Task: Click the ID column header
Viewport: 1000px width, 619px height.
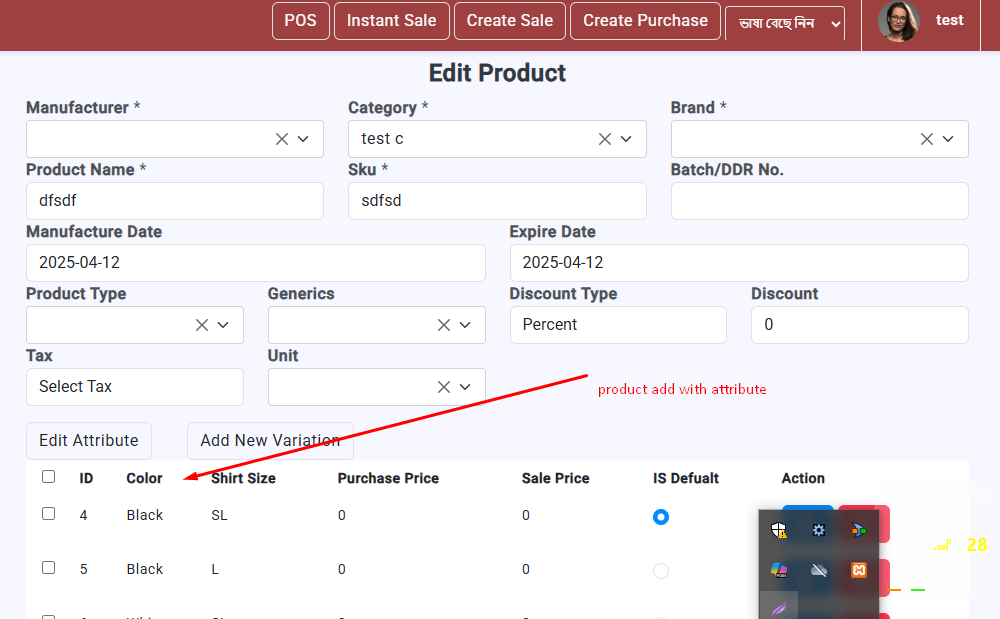Action: click(x=86, y=478)
